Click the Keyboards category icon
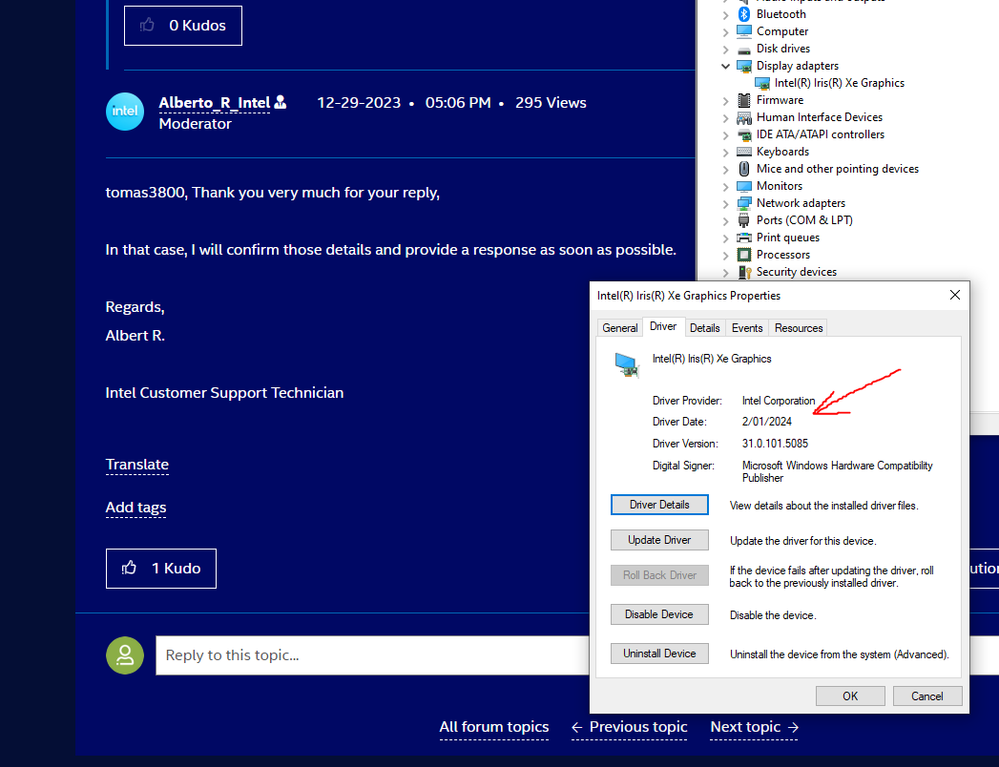Image resolution: width=999 pixels, height=767 pixels. pyautogui.click(x=744, y=152)
